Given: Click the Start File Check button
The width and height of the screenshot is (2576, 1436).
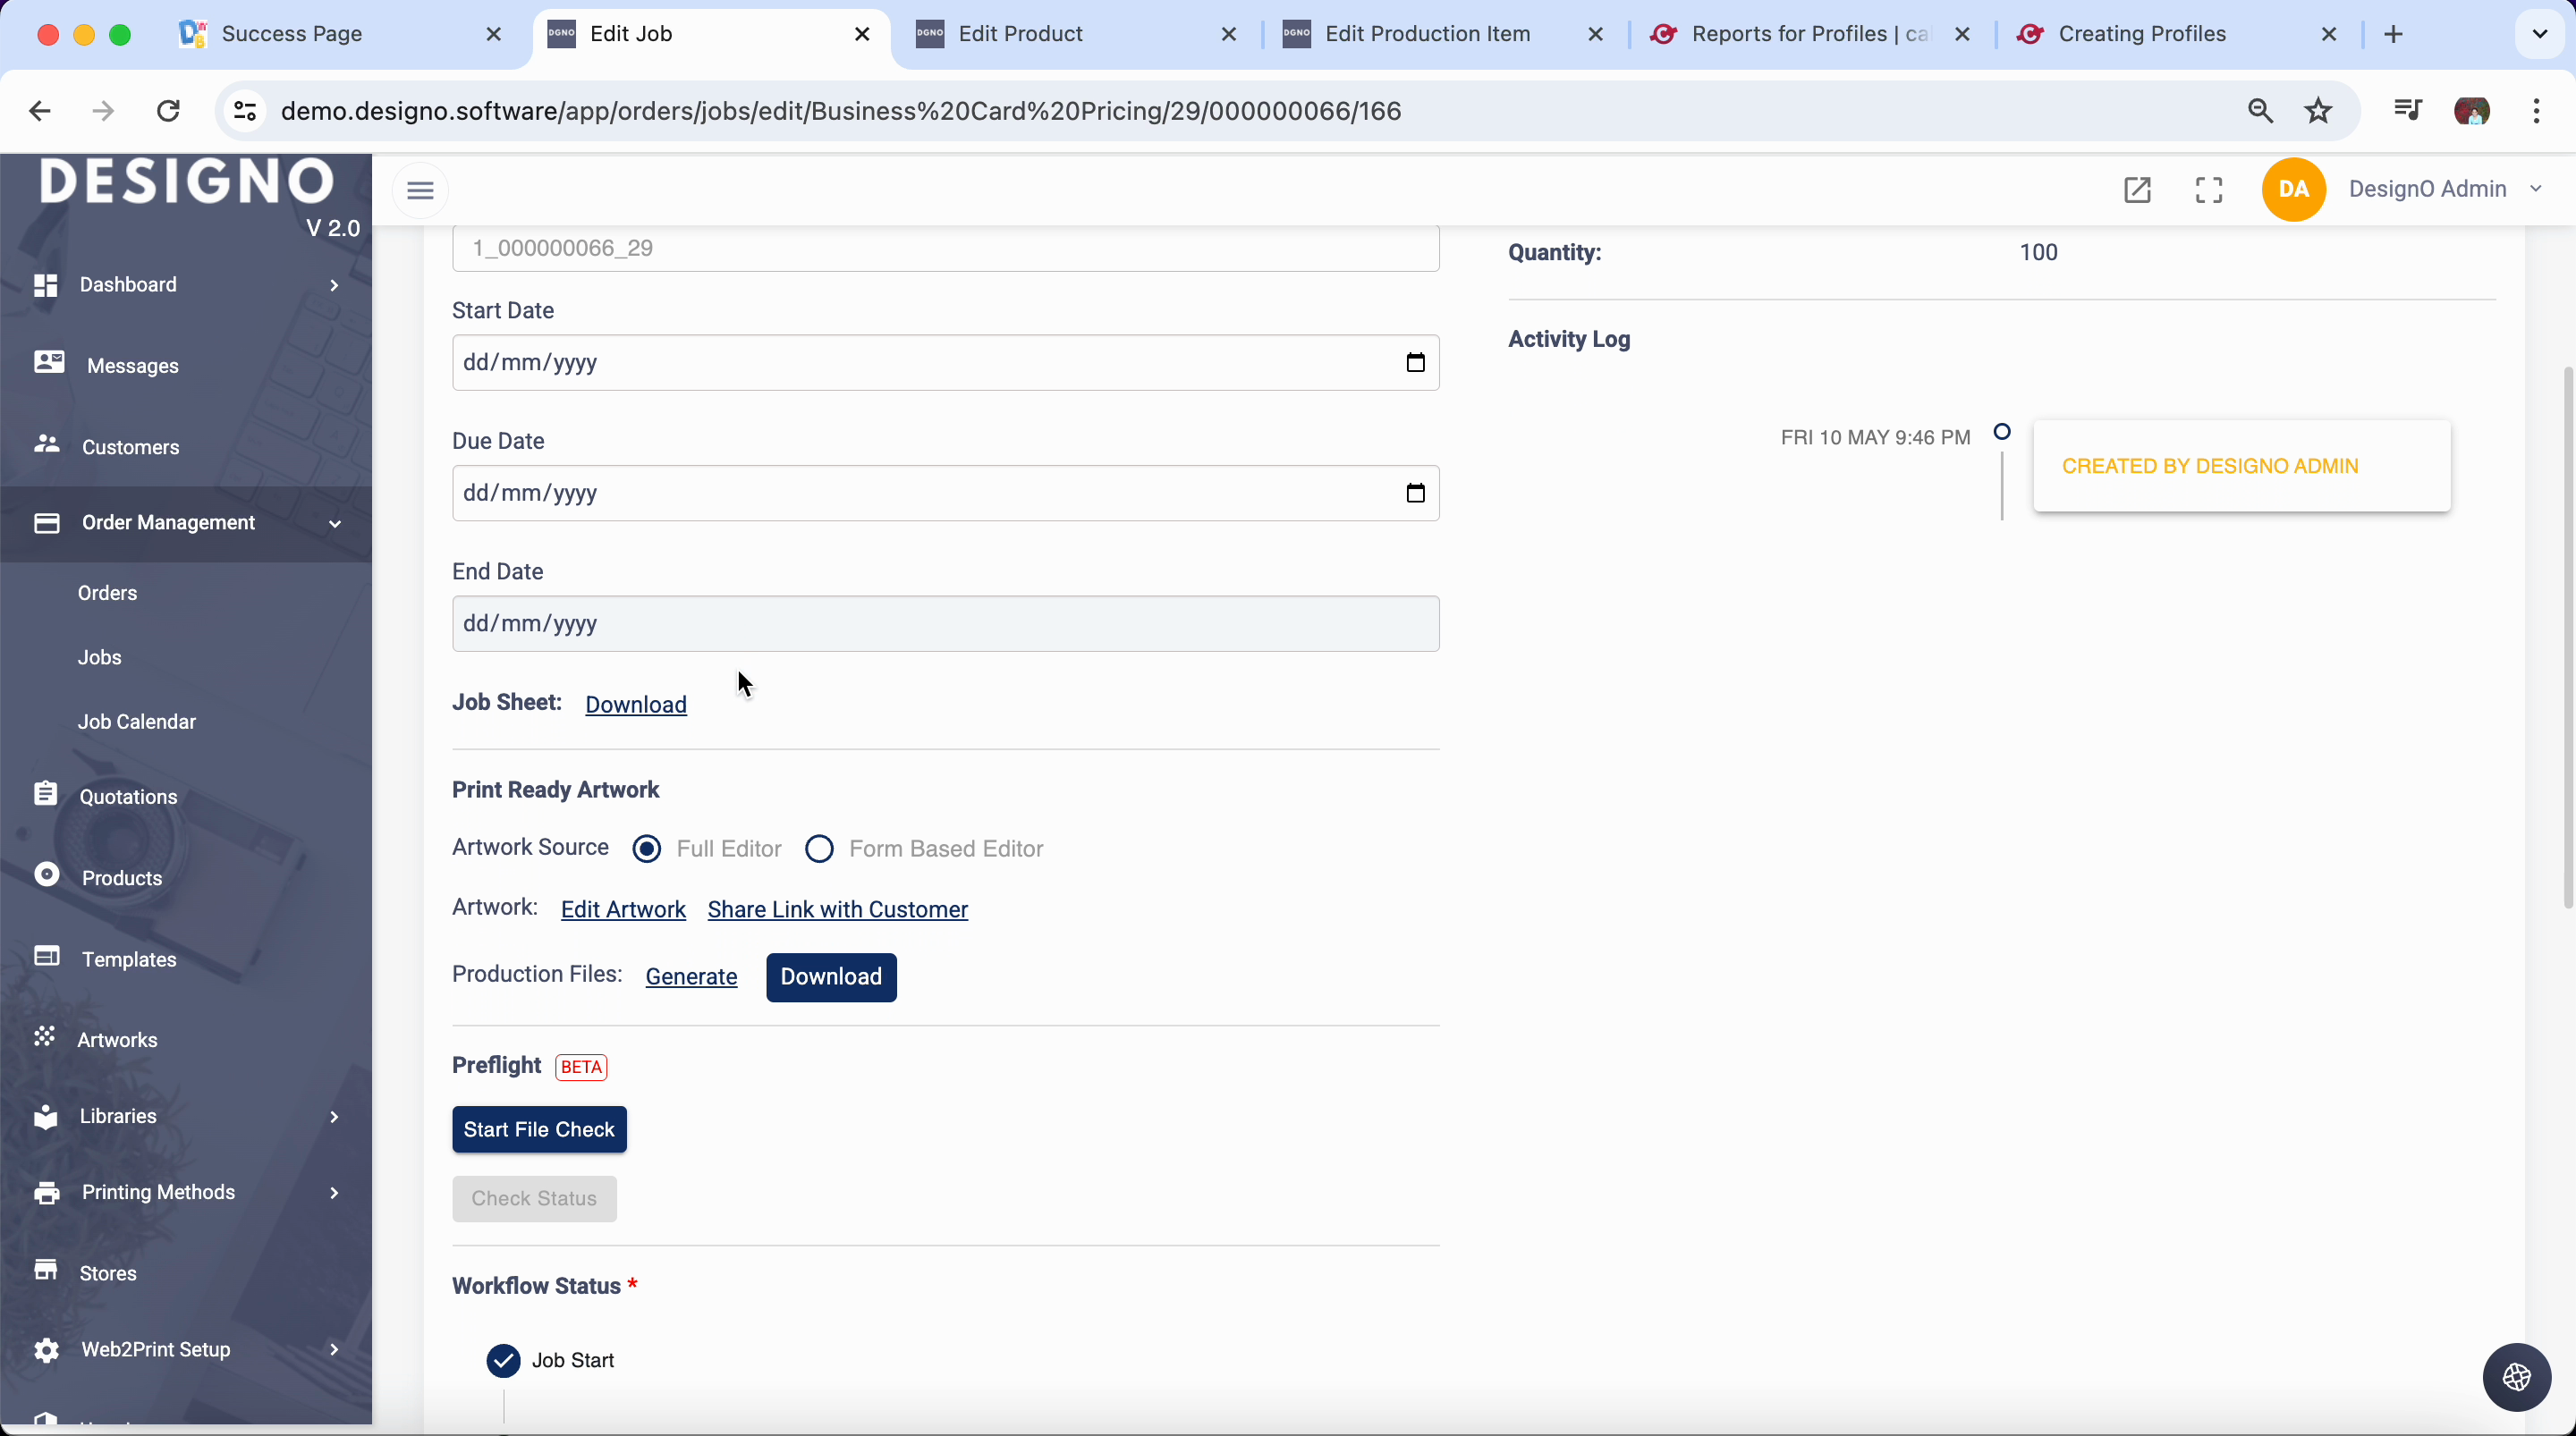Looking at the screenshot, I should 539,1129.
